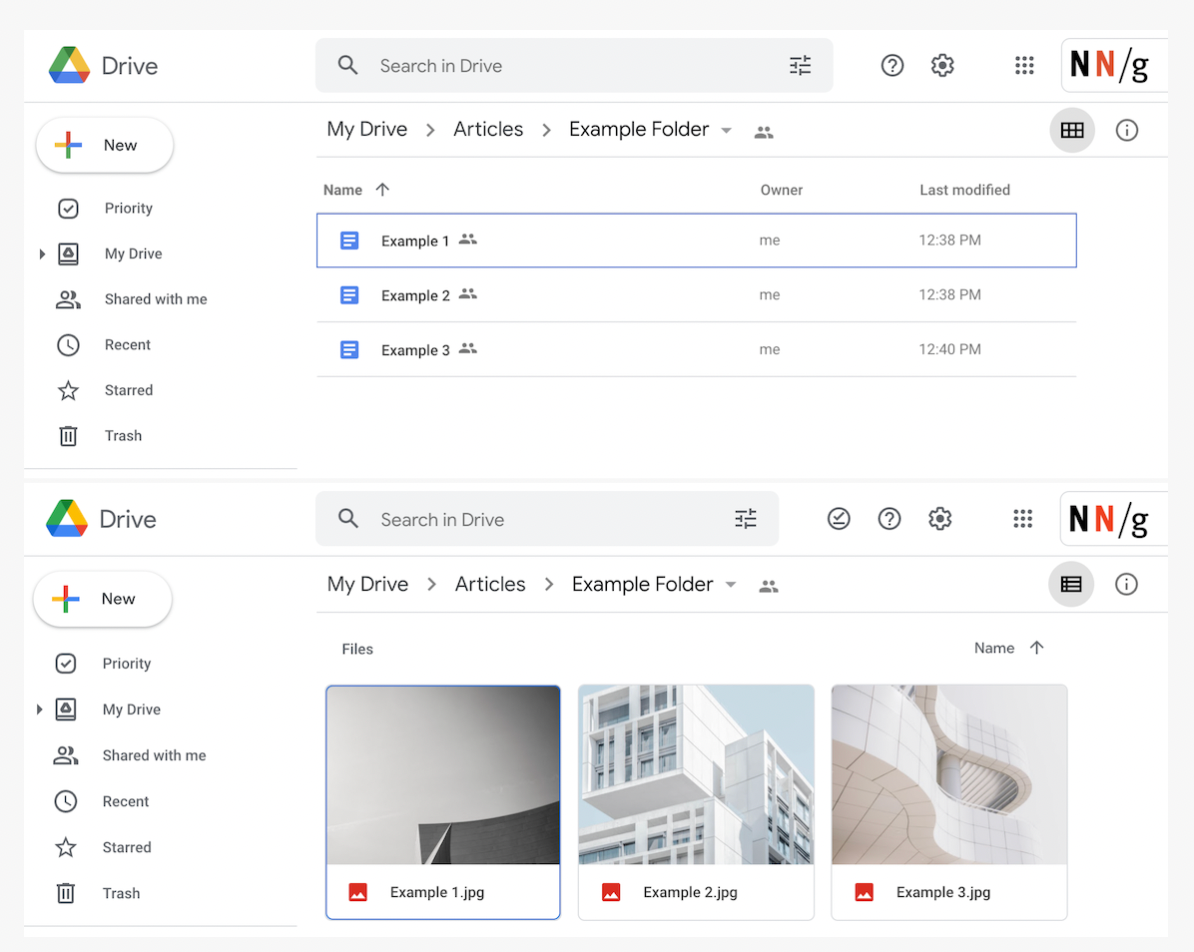Click Google Drive logo in upper window

69,65
